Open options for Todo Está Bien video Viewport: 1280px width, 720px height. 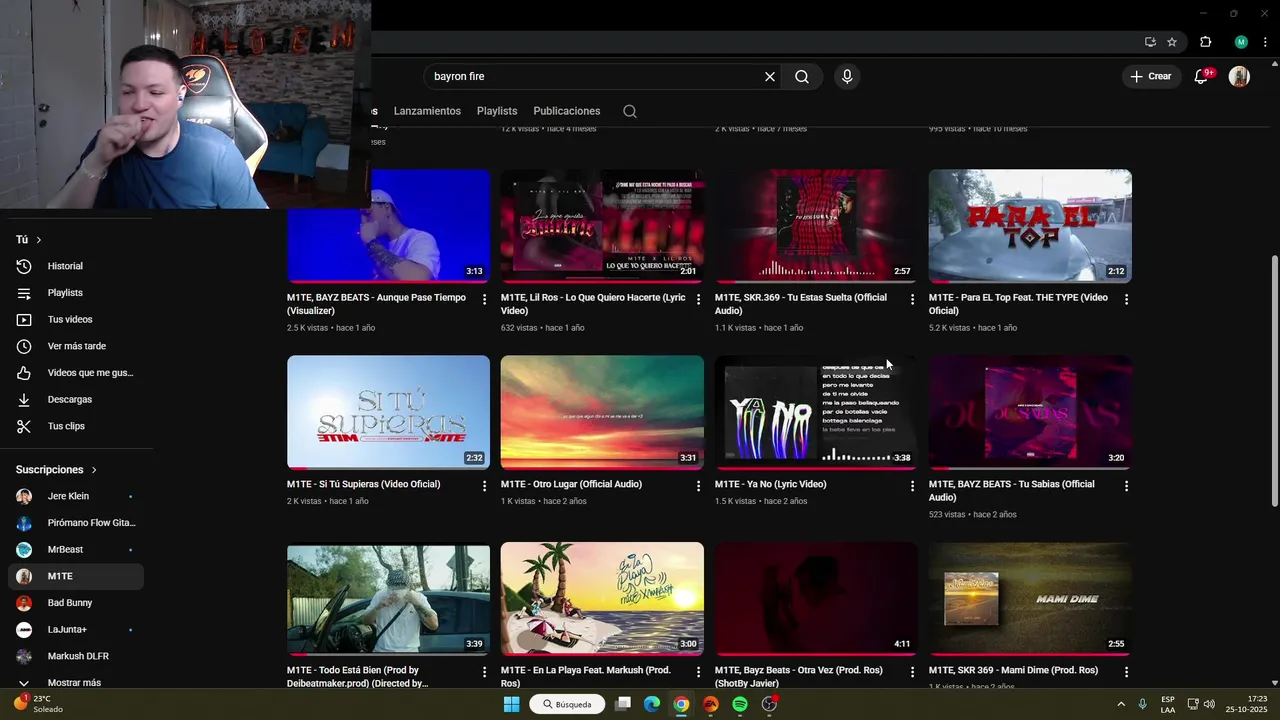485,672
